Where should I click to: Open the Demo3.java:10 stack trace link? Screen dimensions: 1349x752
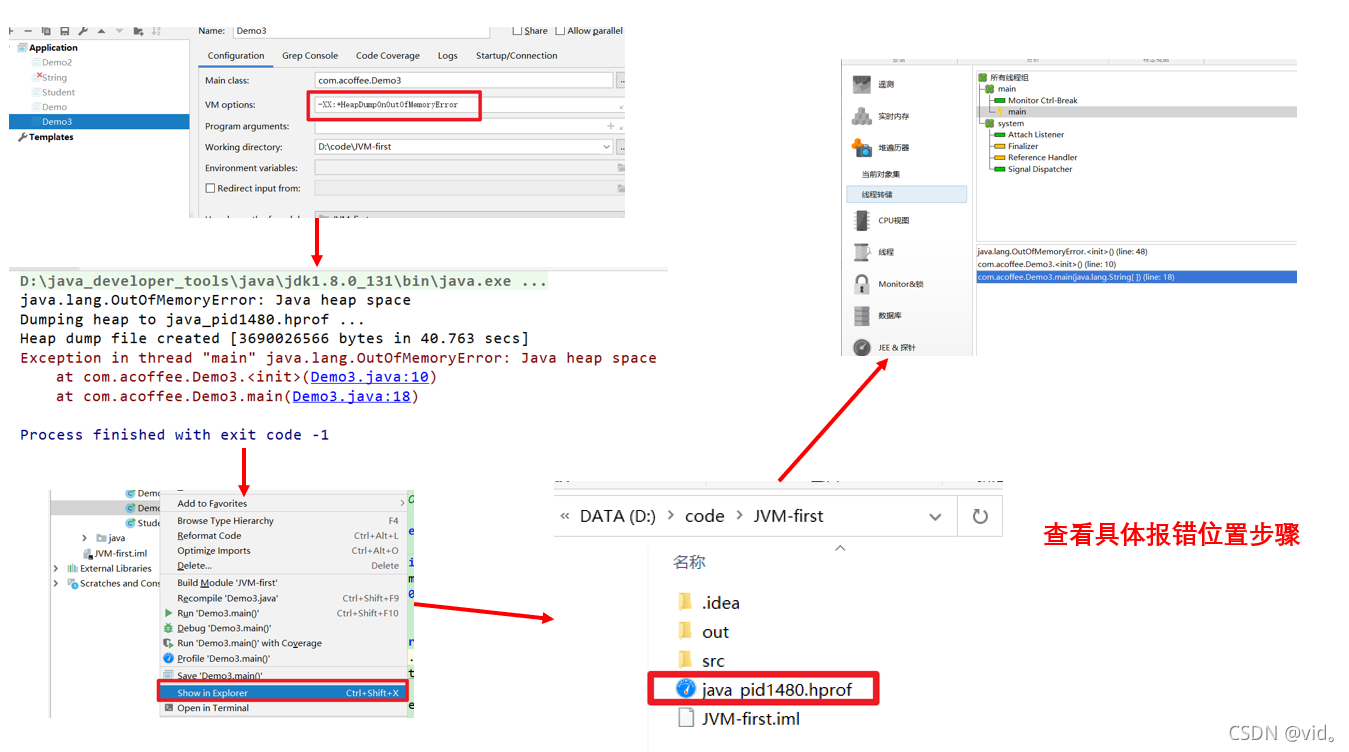pyautogui.click(x=369, y=377)
